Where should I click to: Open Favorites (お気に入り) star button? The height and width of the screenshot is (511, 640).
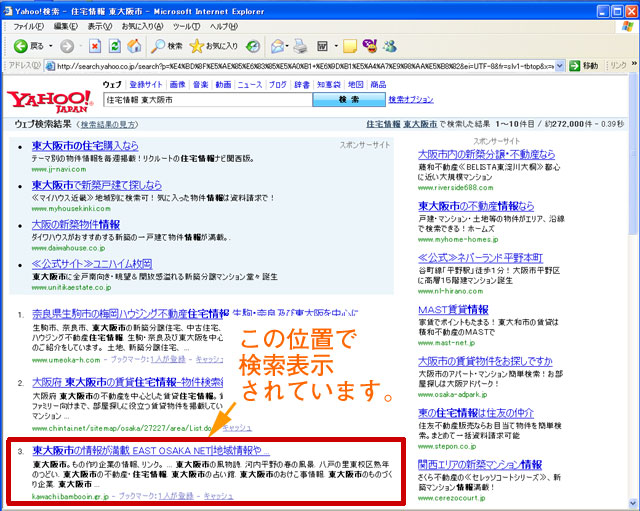[214, 46]
